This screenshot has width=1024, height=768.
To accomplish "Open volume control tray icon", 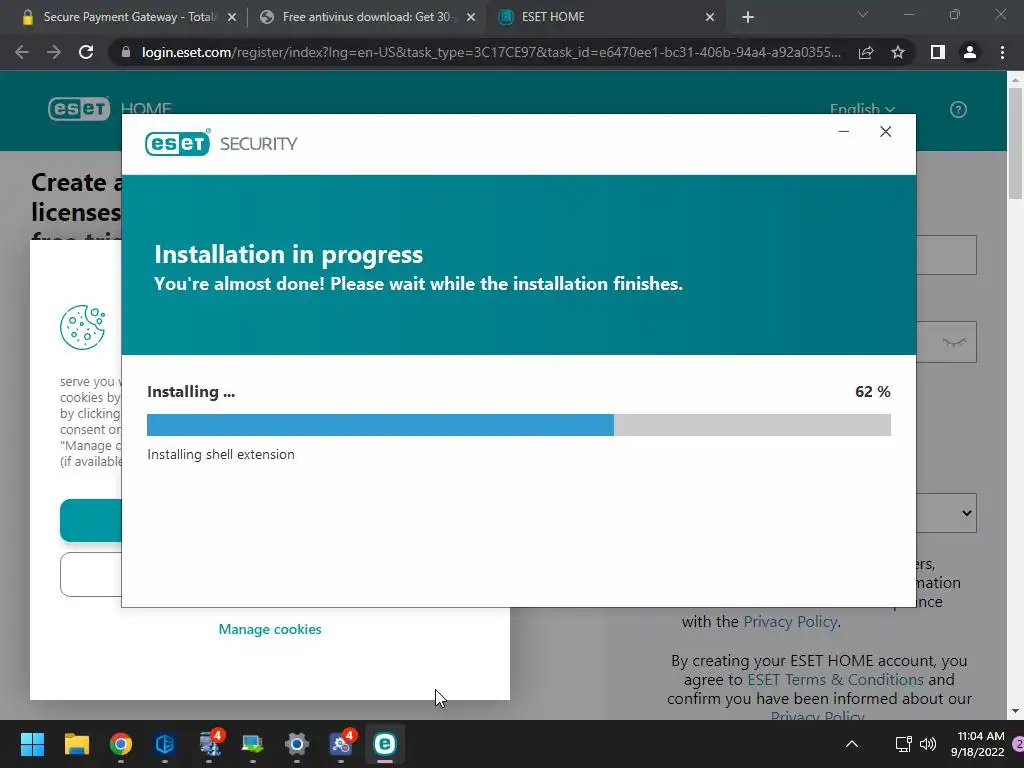I will [x=927, y=744].
